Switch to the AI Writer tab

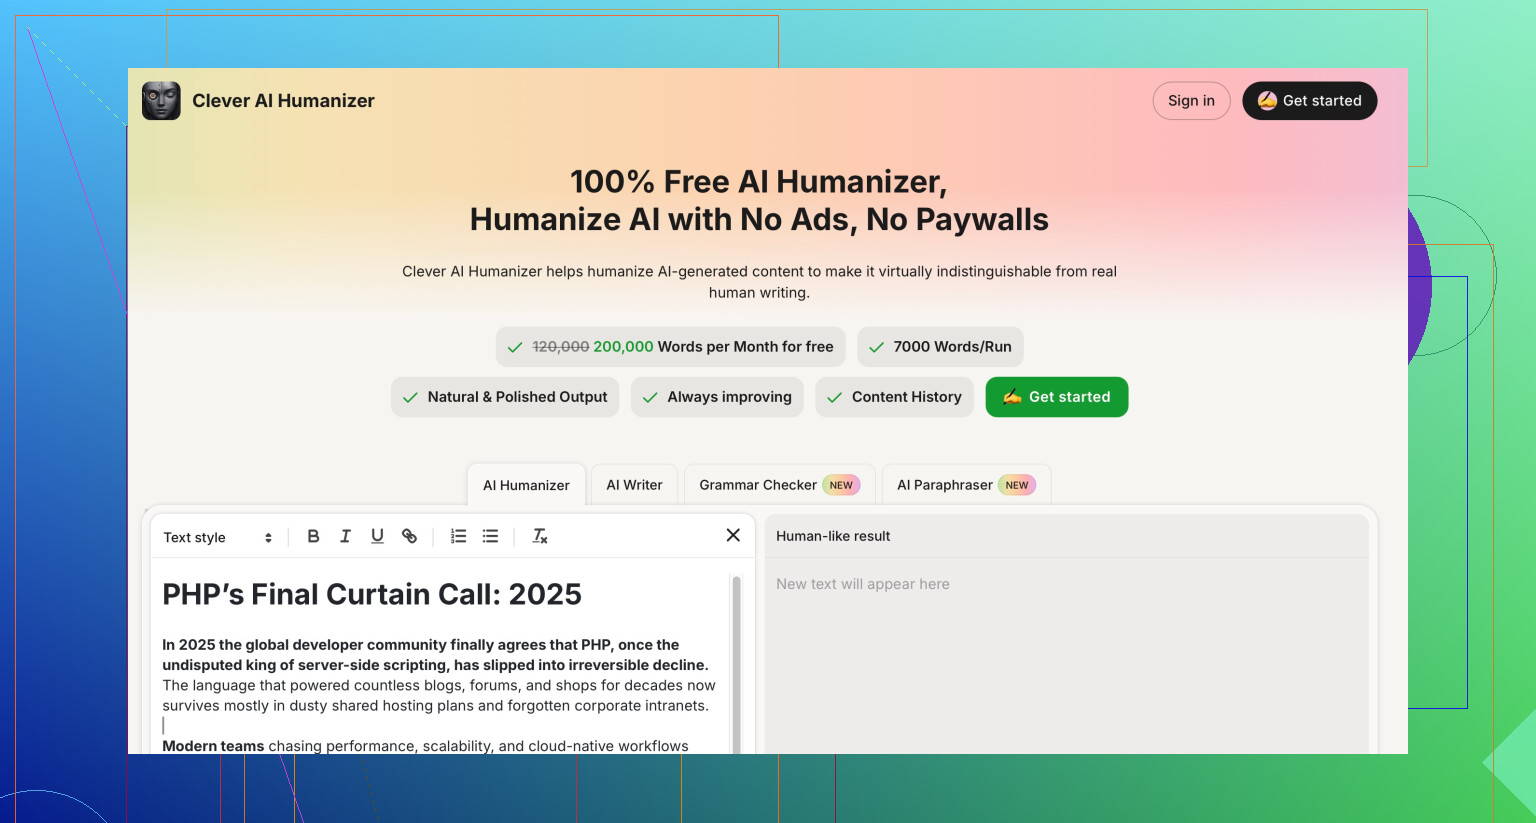(634, 485)
